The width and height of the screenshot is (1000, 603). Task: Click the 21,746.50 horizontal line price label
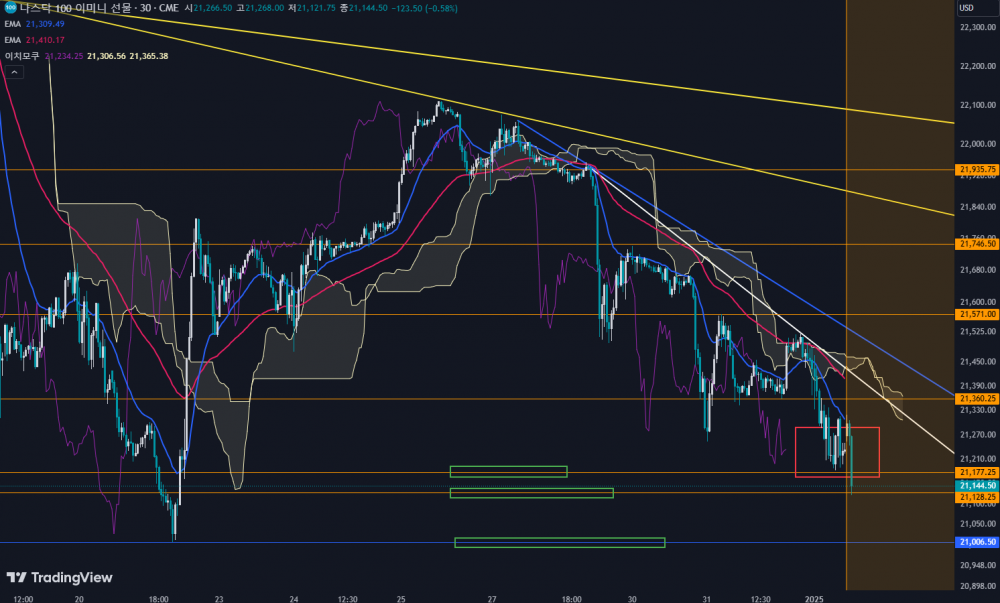[976, 244]
